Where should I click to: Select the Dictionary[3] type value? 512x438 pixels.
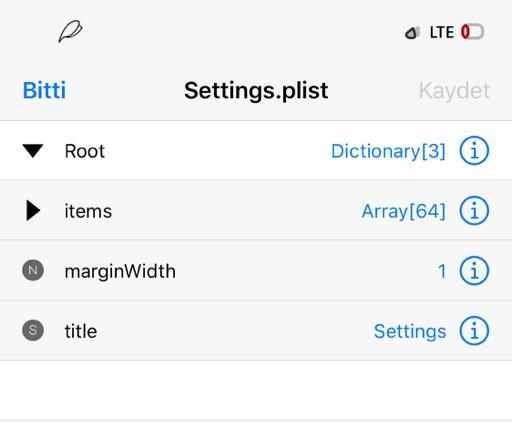tap(388, 151)
